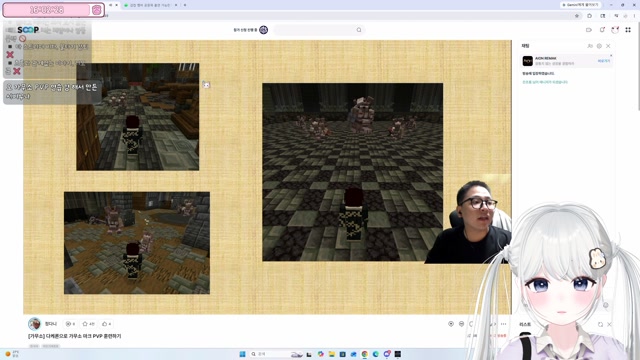
Task: Open the weather widget on taskbar
Action: [12, 354]
